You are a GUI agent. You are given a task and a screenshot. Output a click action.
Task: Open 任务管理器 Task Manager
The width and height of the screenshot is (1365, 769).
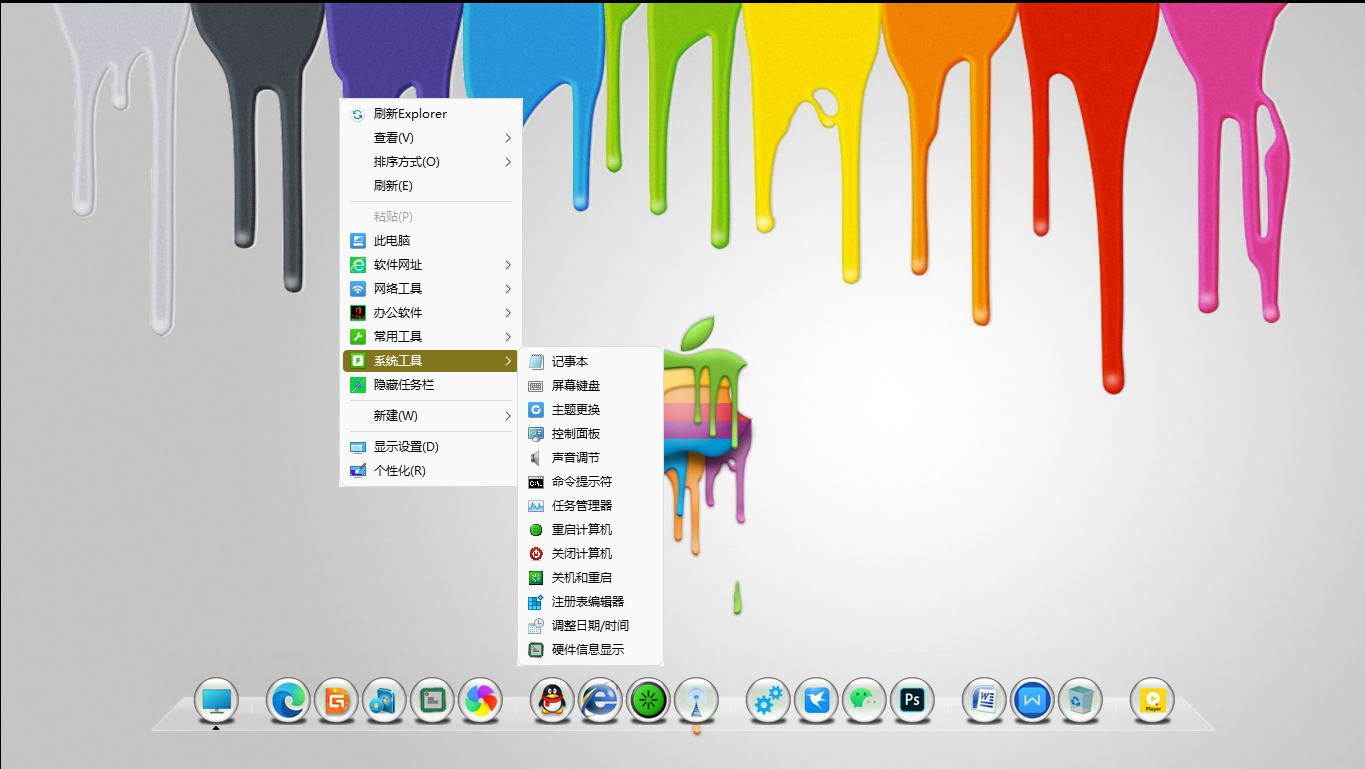(590, 506)
